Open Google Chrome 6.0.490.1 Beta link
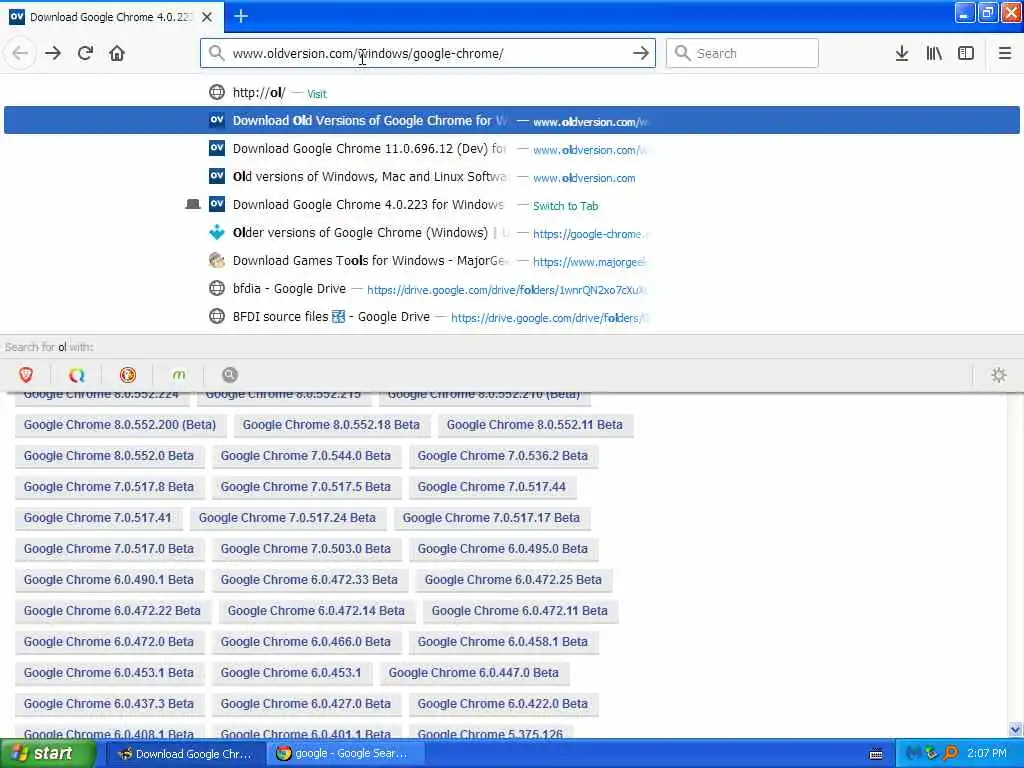Image resolution: width=1024 pixels, height=768 pixels. tap(109, 580)
